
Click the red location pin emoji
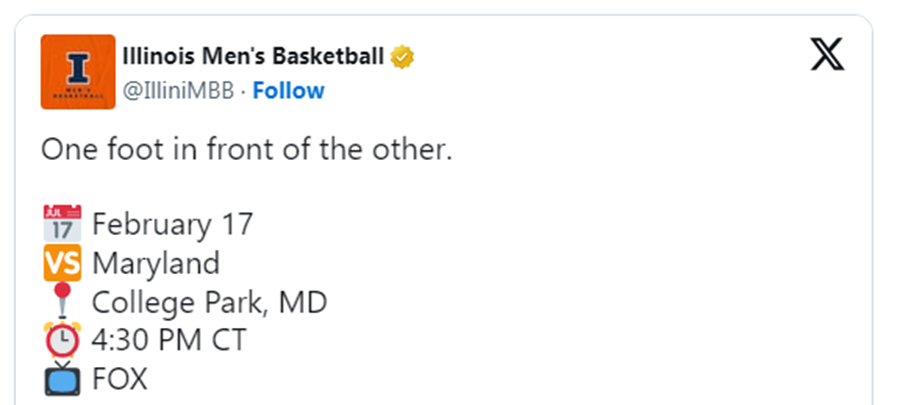pos(62,301)
